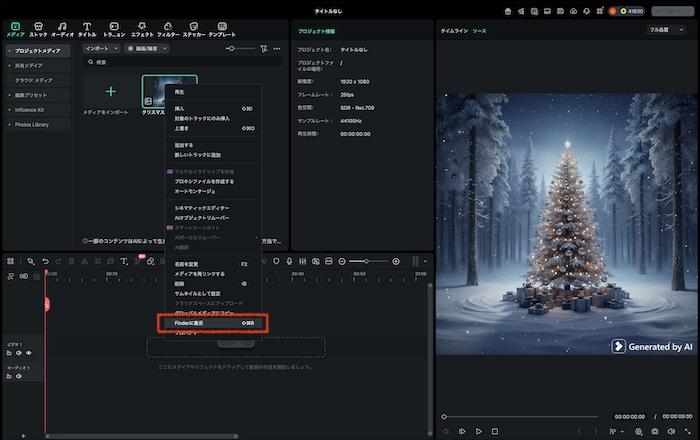Mute the ビデオ 1 track speaker
The image size is (700, 440).
coord(19,353)
